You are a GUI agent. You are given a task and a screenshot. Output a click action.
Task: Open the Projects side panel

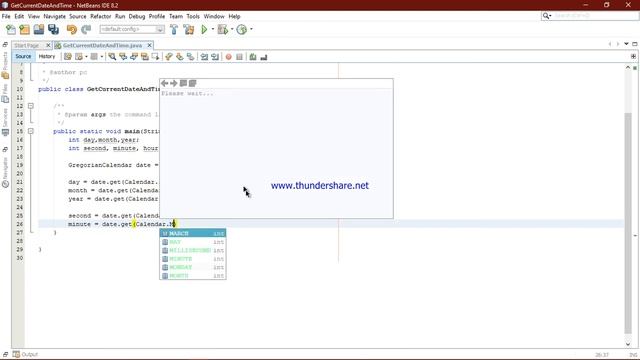click(5, 65)
